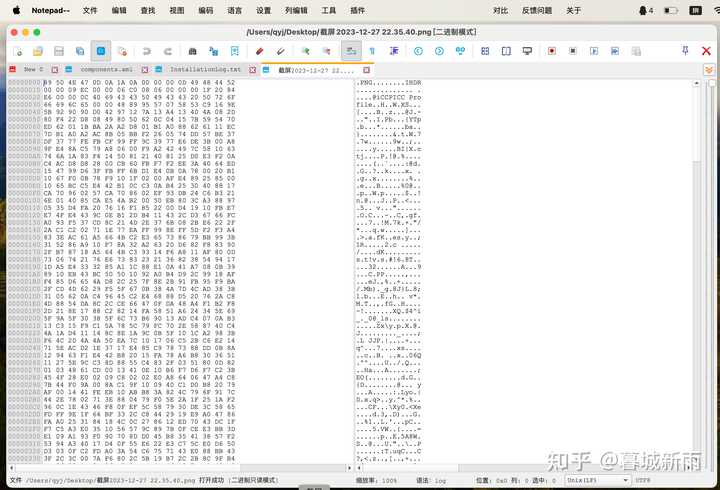Open the 对比 menu
720x490 pixels.
tap(501, 10)
